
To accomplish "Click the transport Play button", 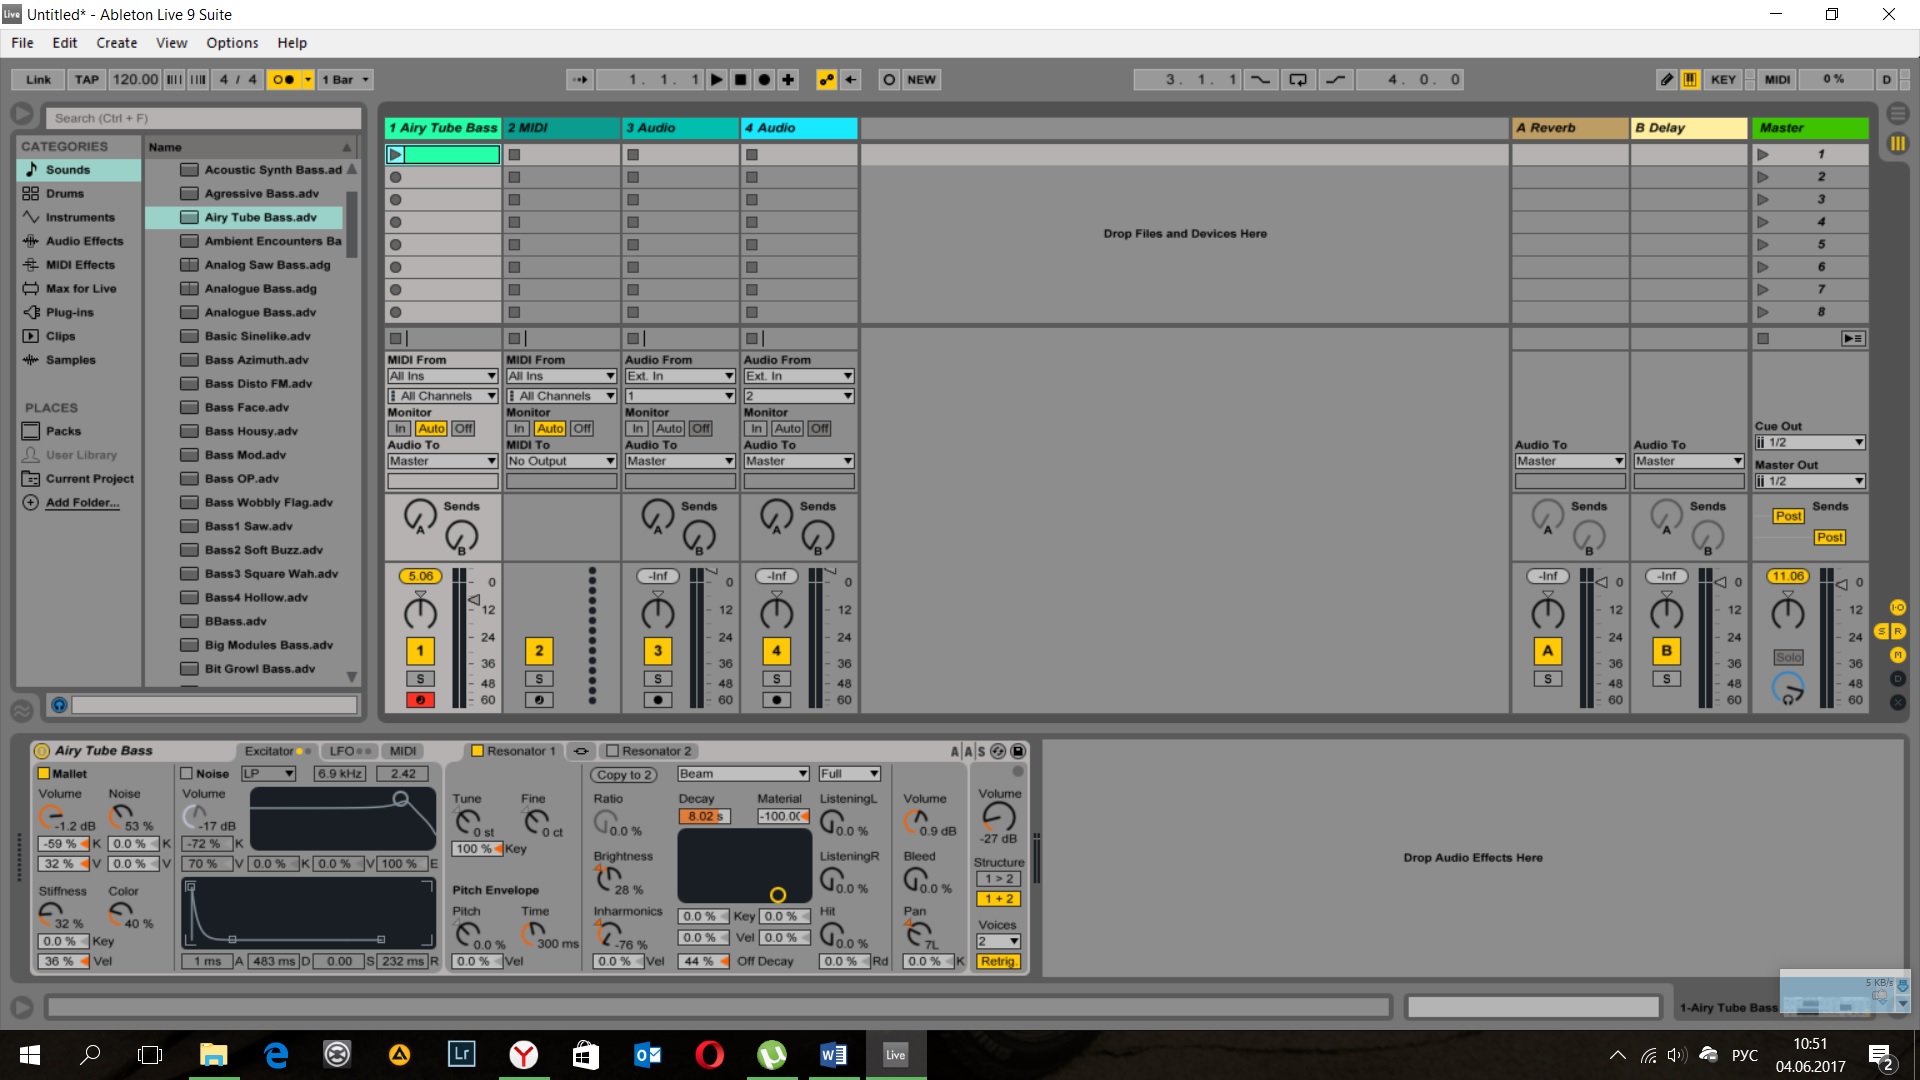I will pos(716,80).
